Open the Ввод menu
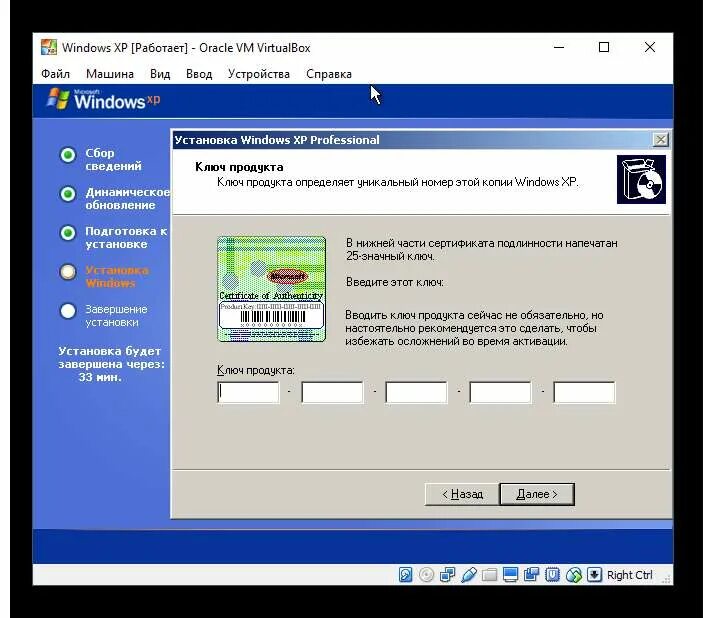The height and width of the screenshot is (618, 706). pos(199,74)
